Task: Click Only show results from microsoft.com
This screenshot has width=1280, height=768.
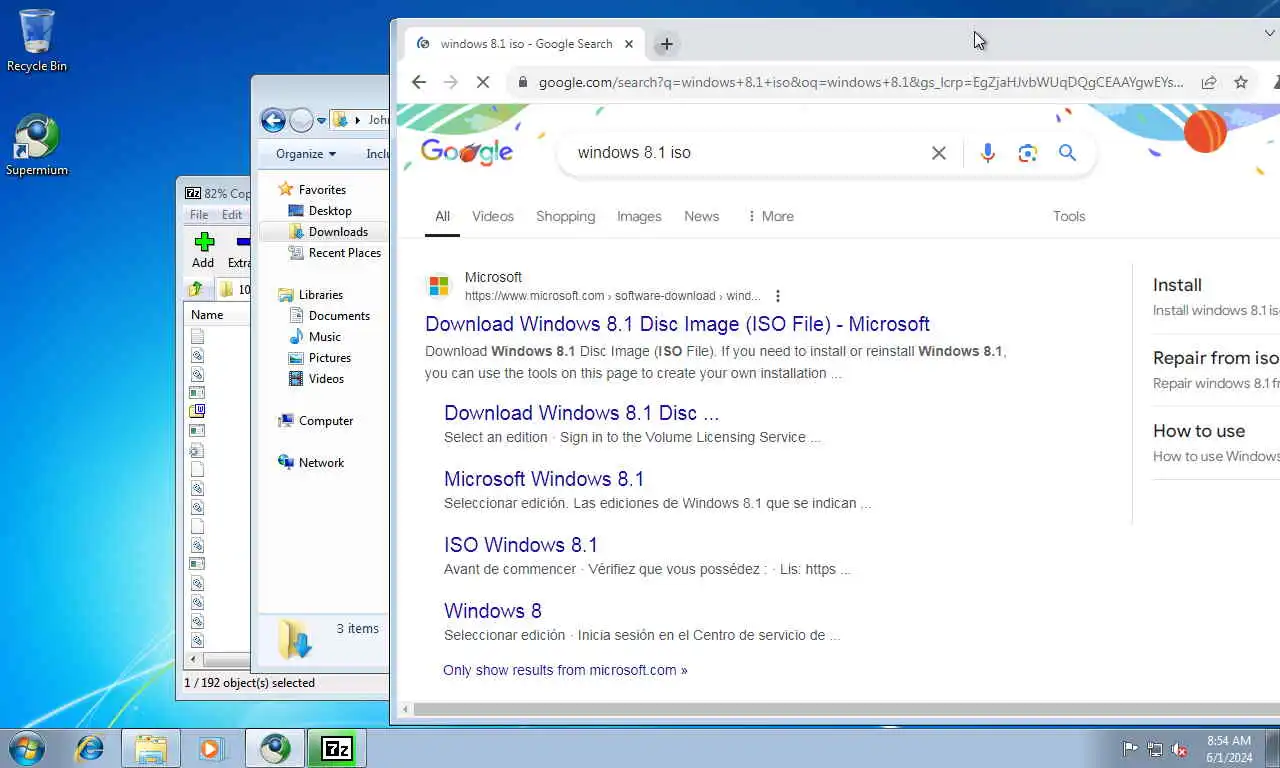Action: (x=565, y=670)
